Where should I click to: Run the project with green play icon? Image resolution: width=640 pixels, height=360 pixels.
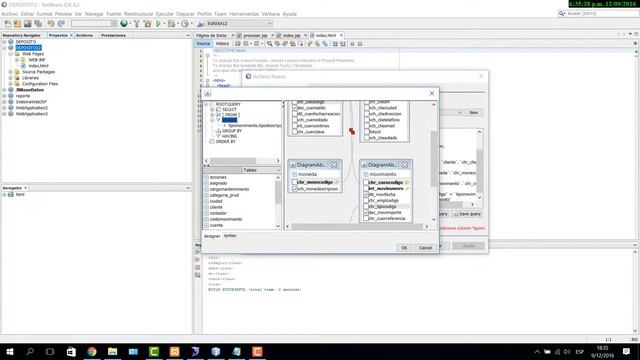coord(158,24)
